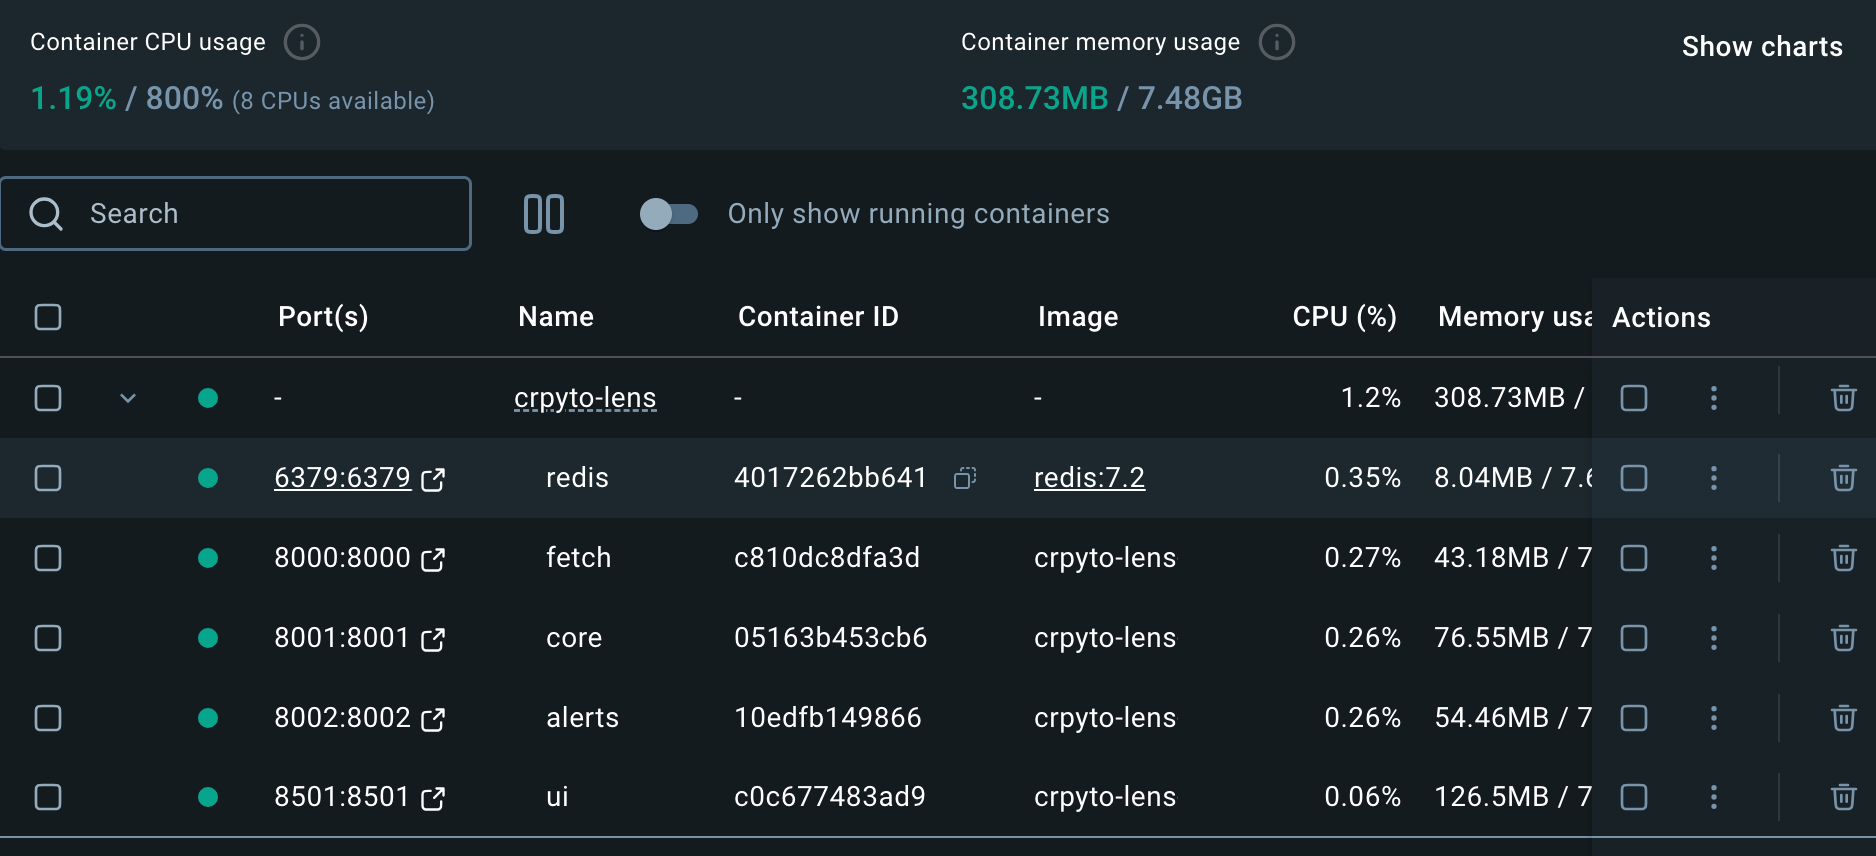Image resolution: width=1876 pixels, height=856 pixels.
Task: Sort by Name column header
Action: (x=556, y=317)
